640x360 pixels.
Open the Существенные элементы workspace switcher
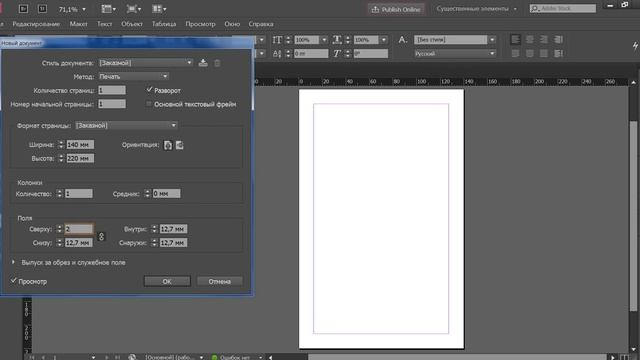point(477,9)
